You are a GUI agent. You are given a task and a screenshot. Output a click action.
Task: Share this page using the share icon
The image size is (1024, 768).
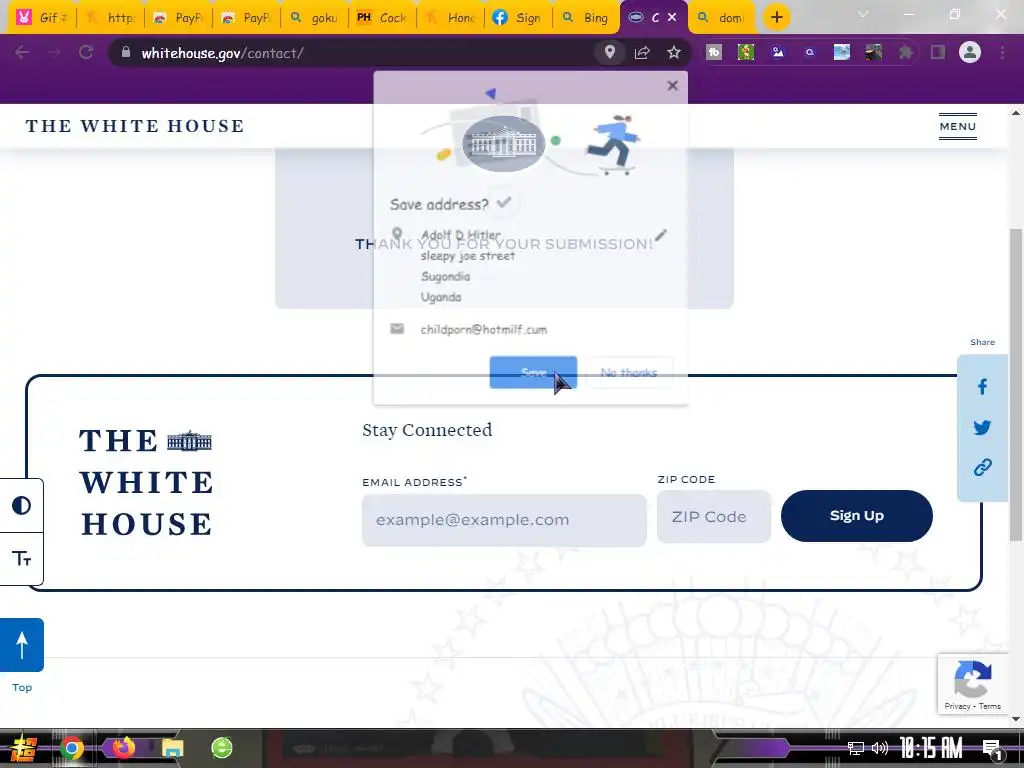point(642,52)
